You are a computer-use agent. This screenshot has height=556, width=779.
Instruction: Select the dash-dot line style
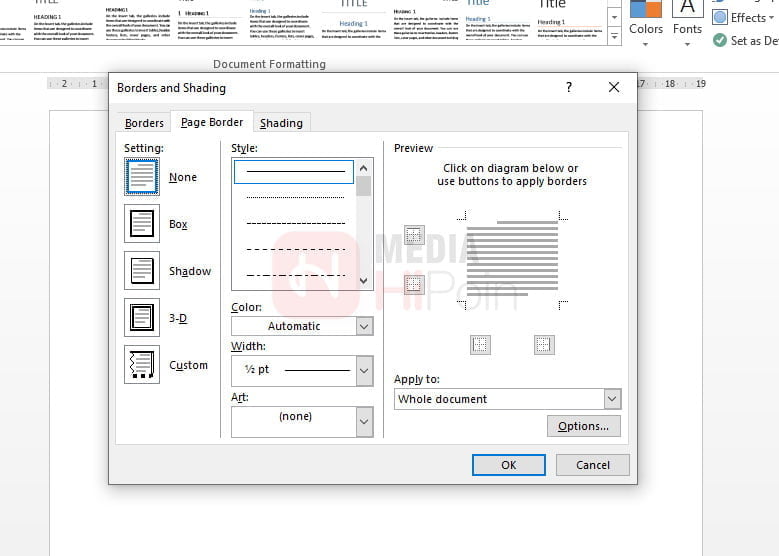tap(294, 275)
